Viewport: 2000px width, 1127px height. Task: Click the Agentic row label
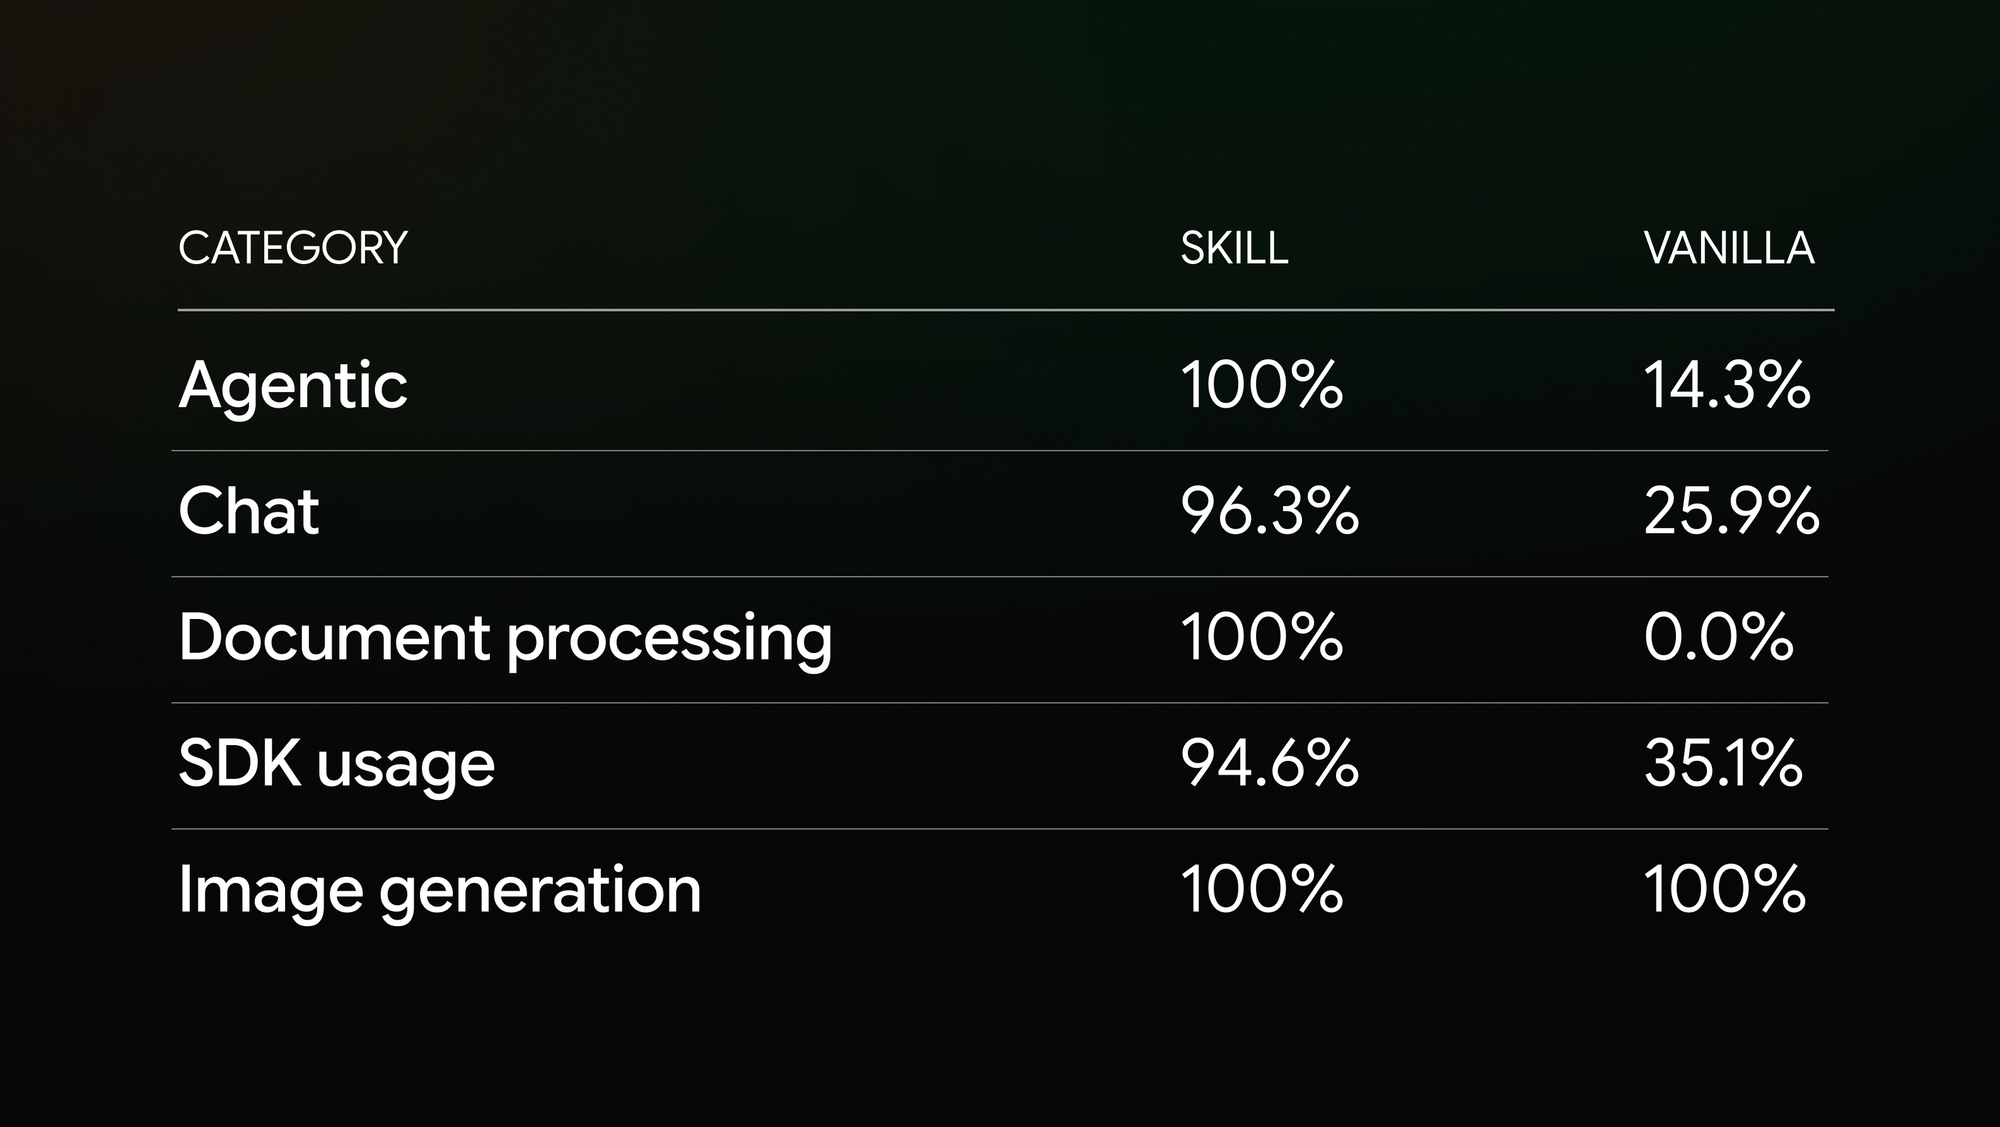click(x=293, y=386)
